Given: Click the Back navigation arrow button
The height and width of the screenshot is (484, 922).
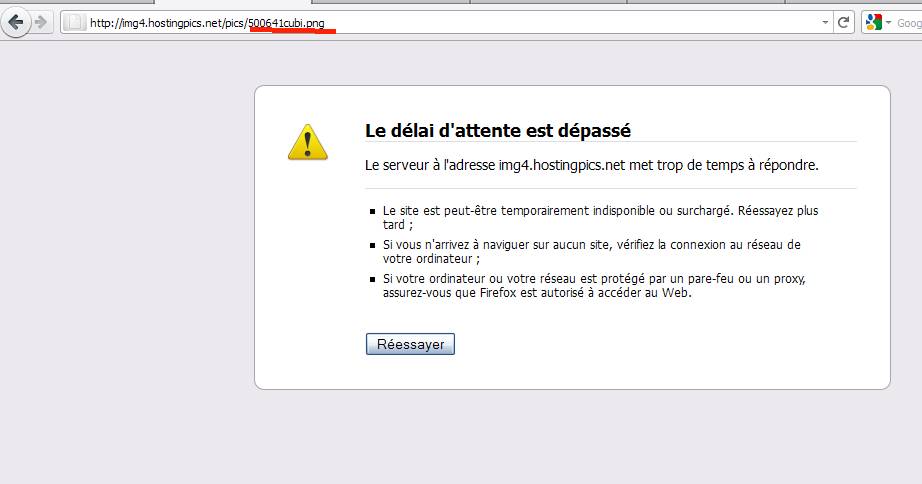Looking at the screenshot, I should [x=15, y=22].
